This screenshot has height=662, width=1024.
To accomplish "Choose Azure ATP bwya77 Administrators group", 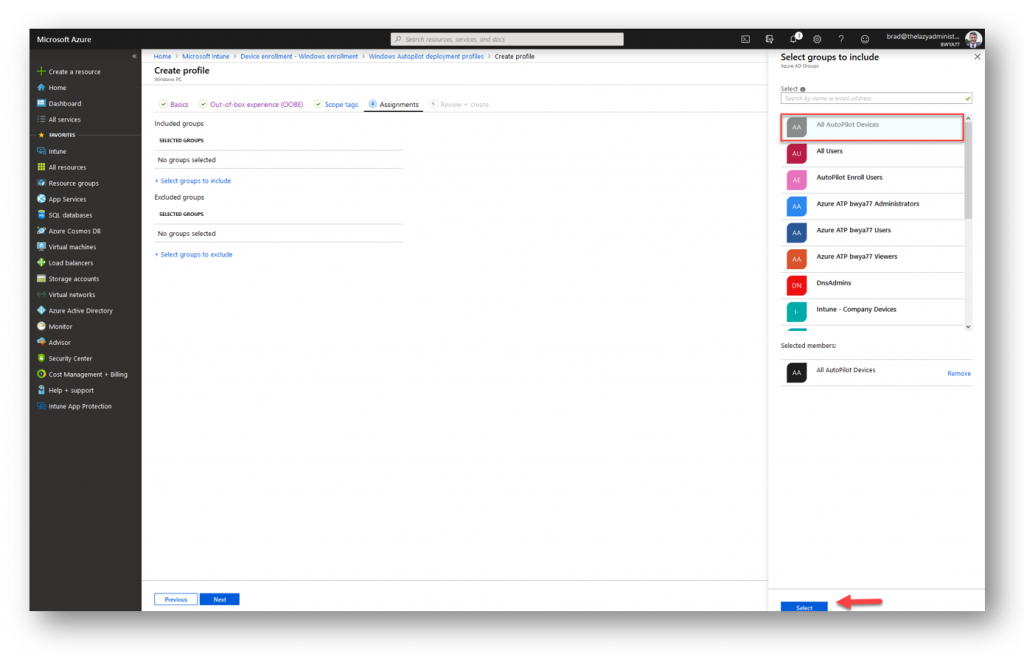I will [872, 207].
